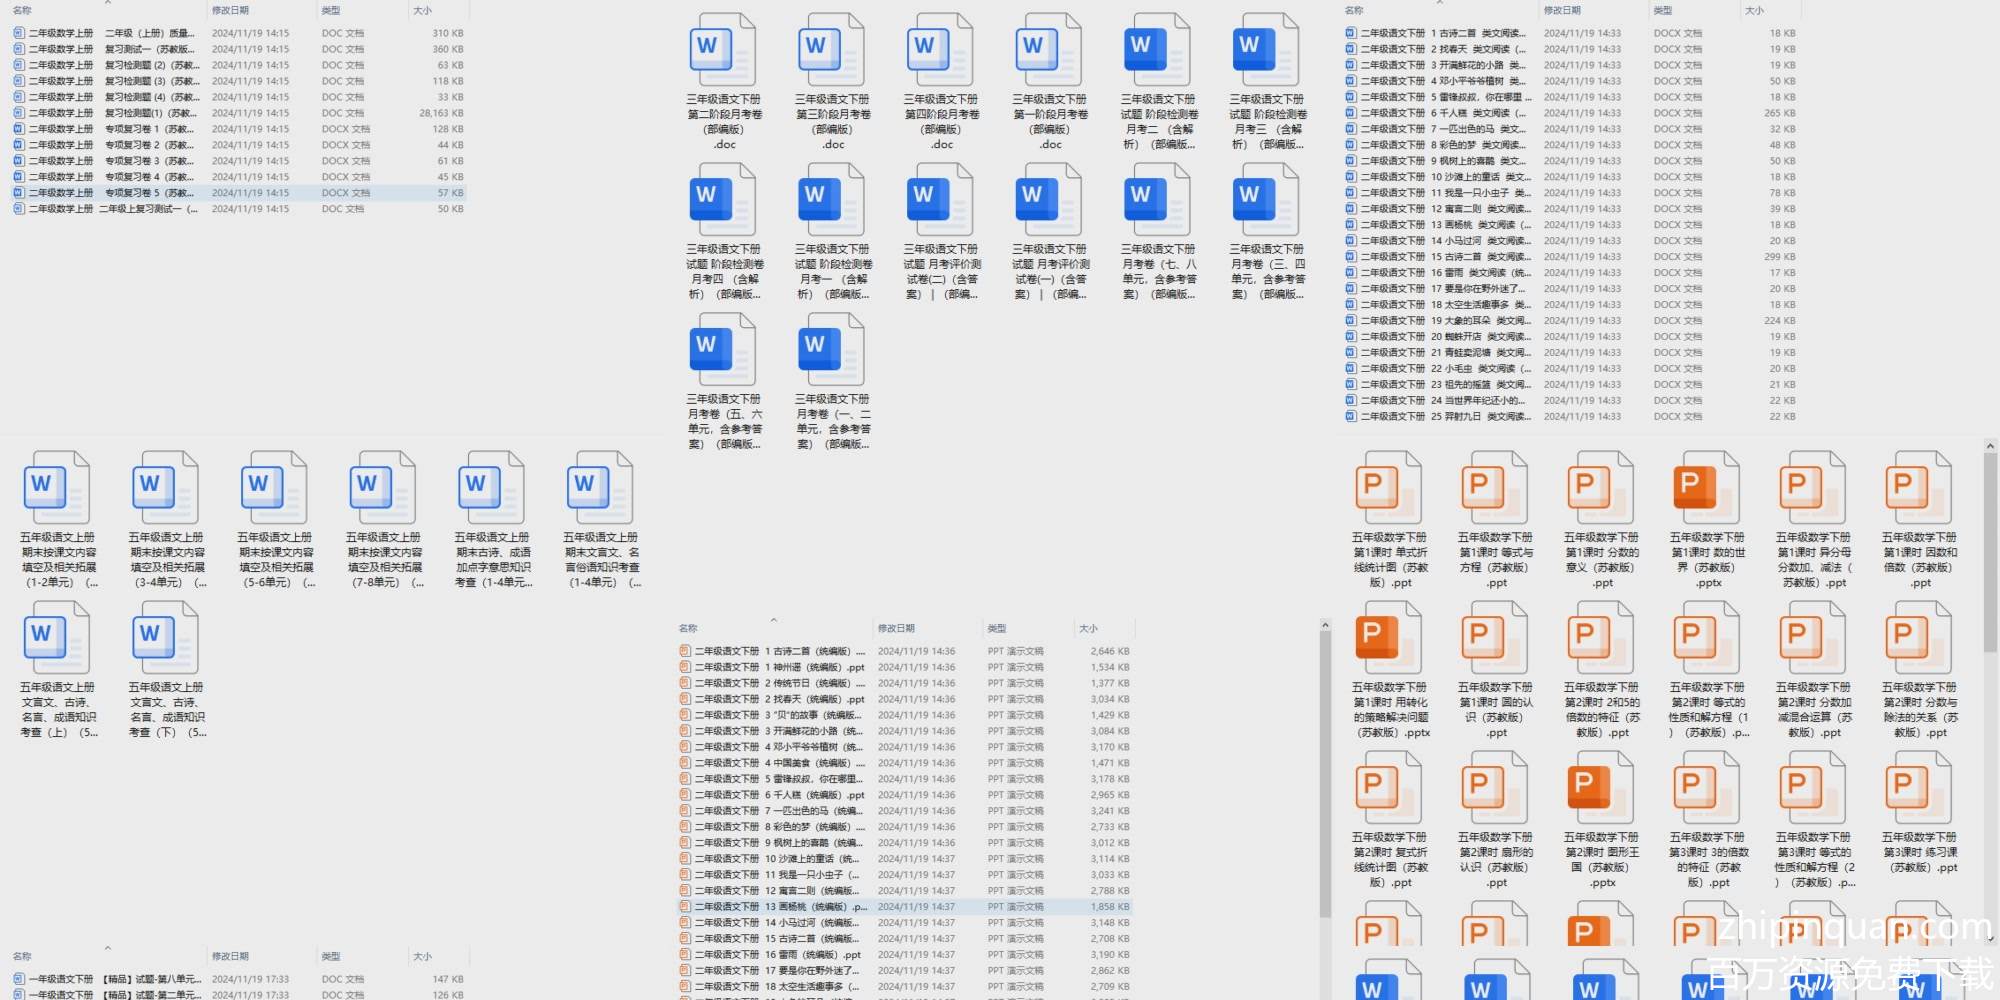Image resolution: width=2000 pixels, height=1000 pixels.
Task: Select the 三年级语文下册 月考卷（五、六单元）Word icon
Action: coord(723,350)
